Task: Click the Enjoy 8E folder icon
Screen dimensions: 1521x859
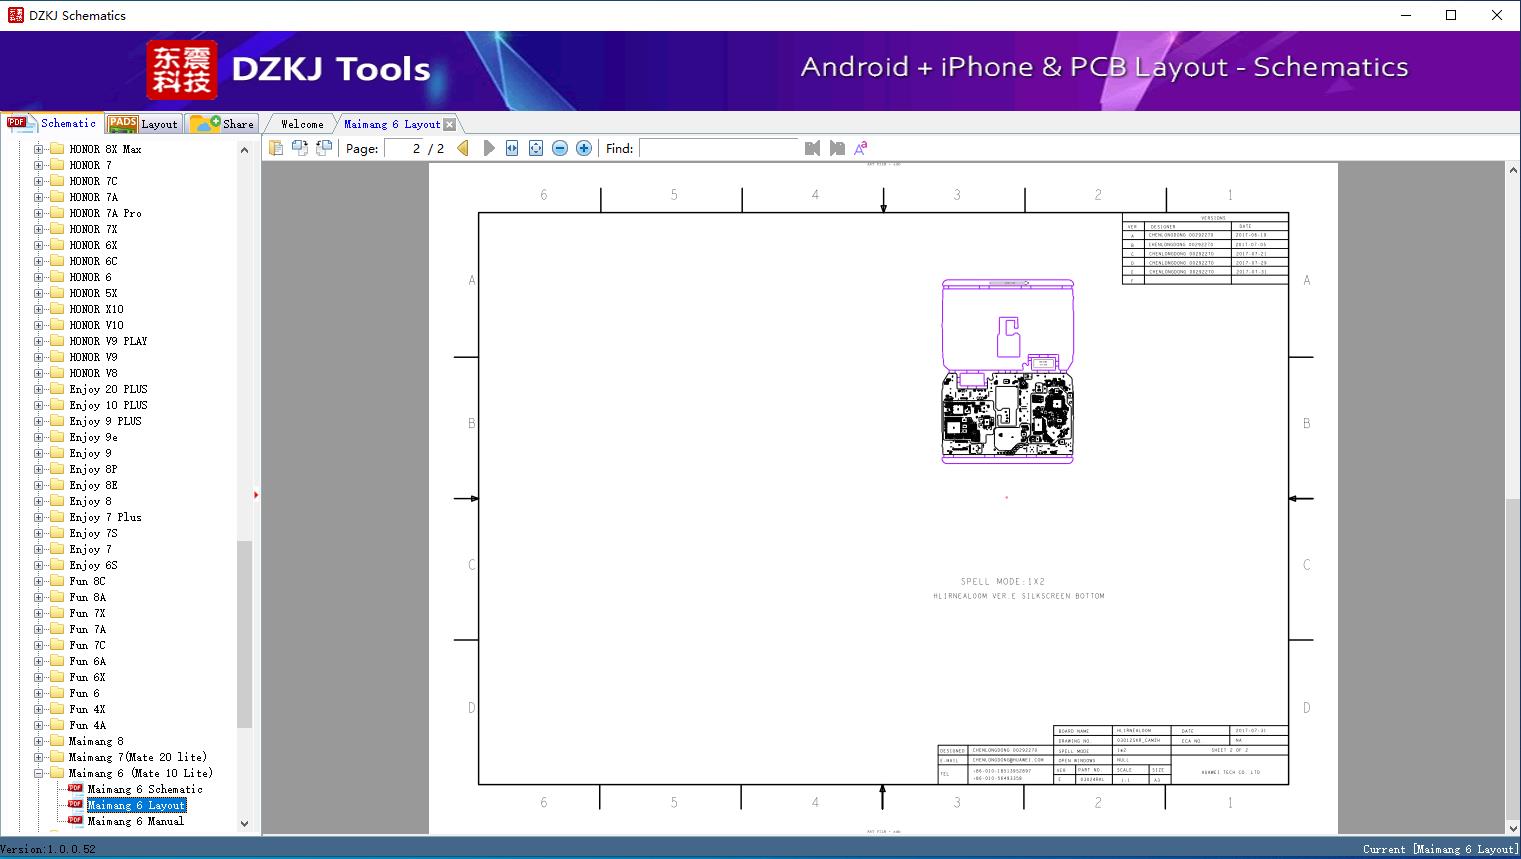Action: [57, 485]
